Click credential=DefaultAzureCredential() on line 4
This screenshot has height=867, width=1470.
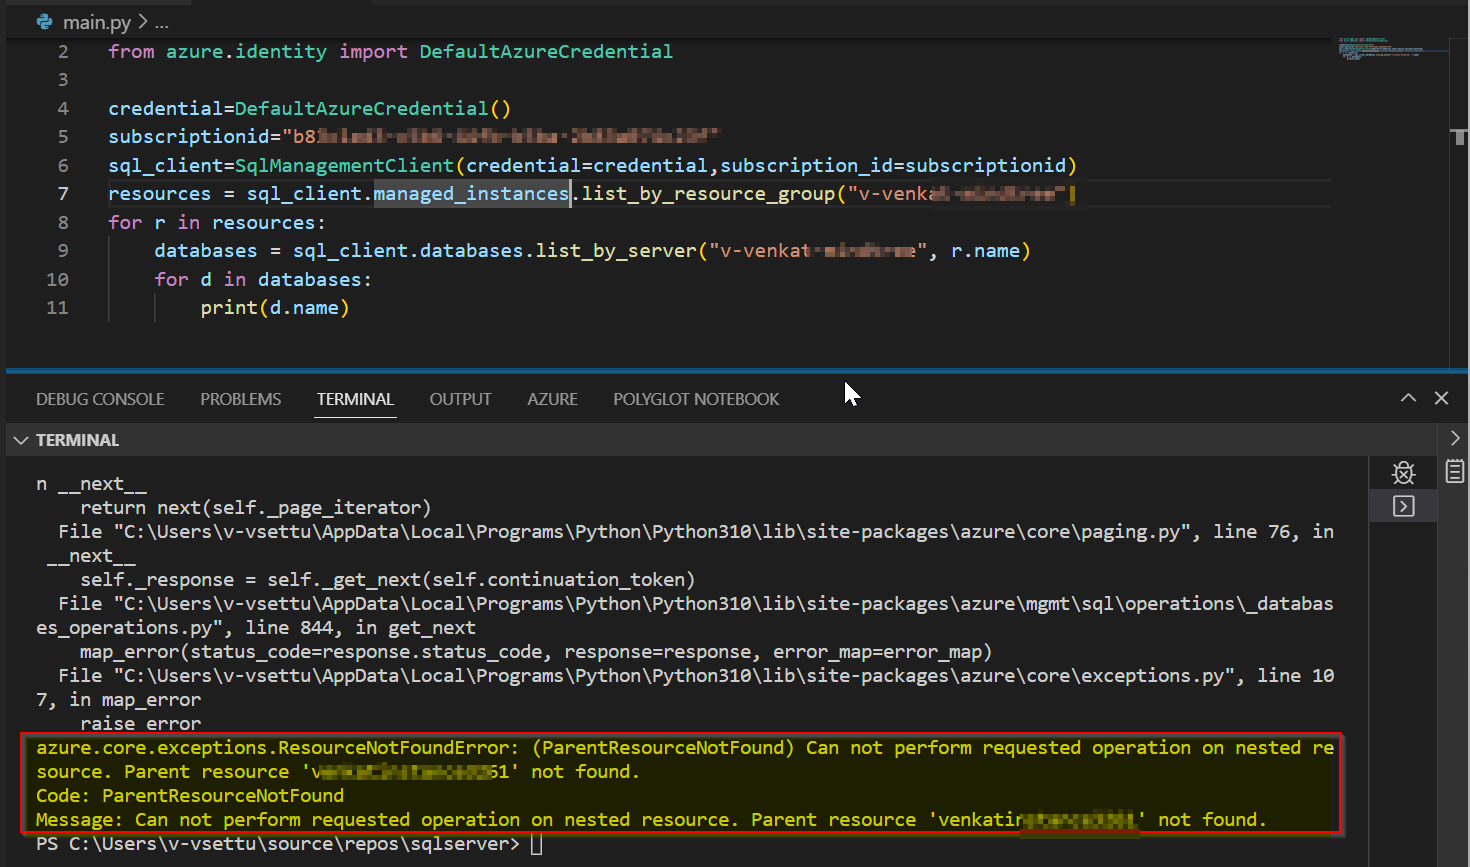coord(310,109)
